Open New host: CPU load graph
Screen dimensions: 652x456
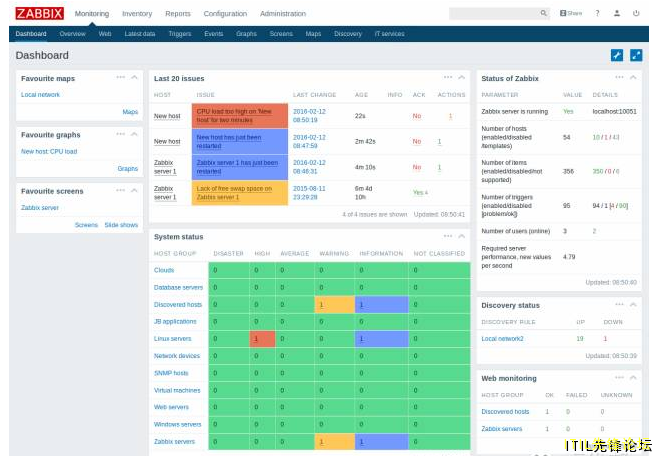tap(49, 151)
